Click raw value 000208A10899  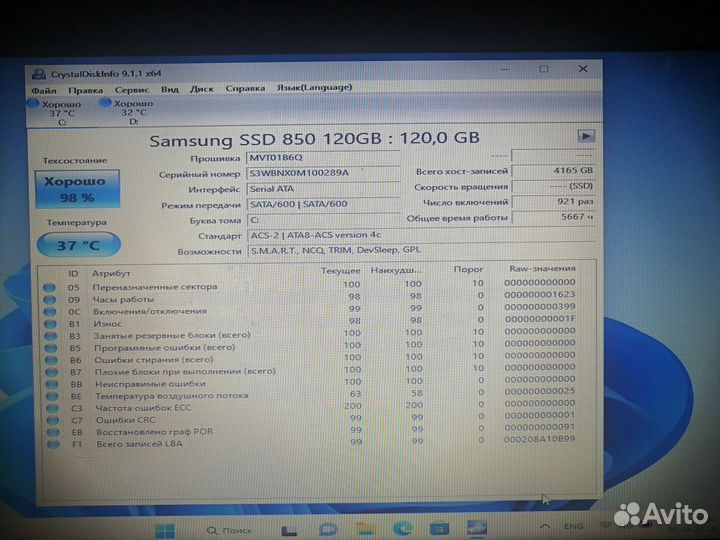tap(539, 439)
